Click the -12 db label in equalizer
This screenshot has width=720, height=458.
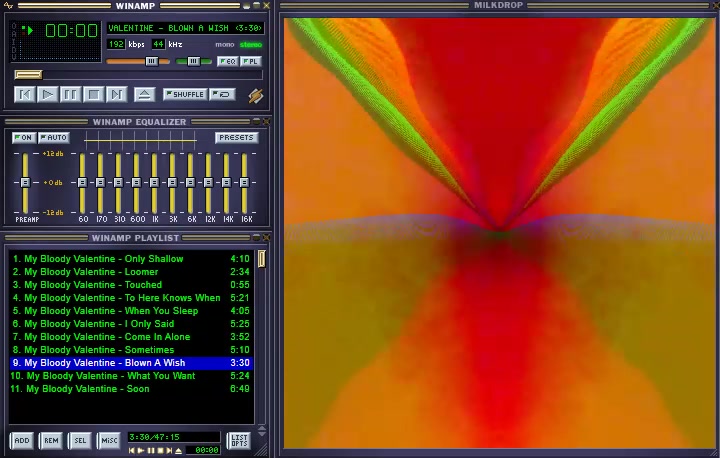click(53, 212)
